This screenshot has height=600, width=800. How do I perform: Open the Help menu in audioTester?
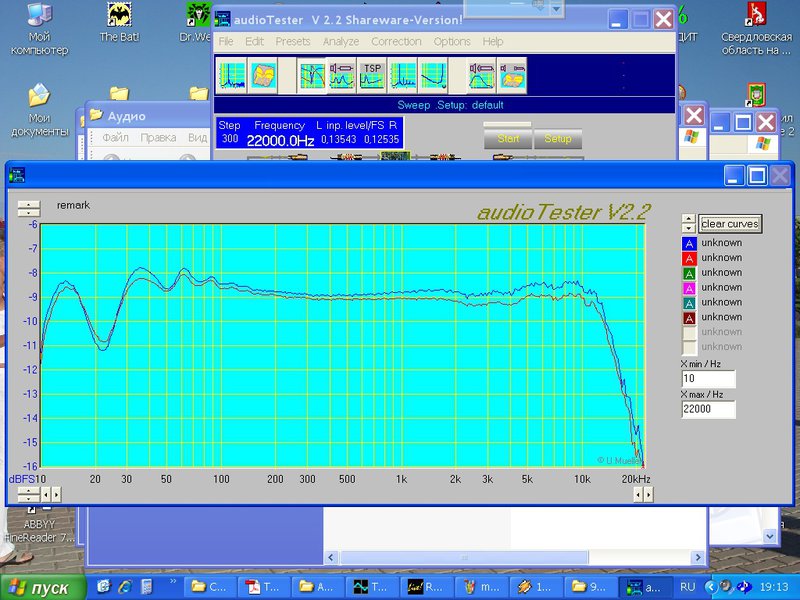tap(493, 41)
